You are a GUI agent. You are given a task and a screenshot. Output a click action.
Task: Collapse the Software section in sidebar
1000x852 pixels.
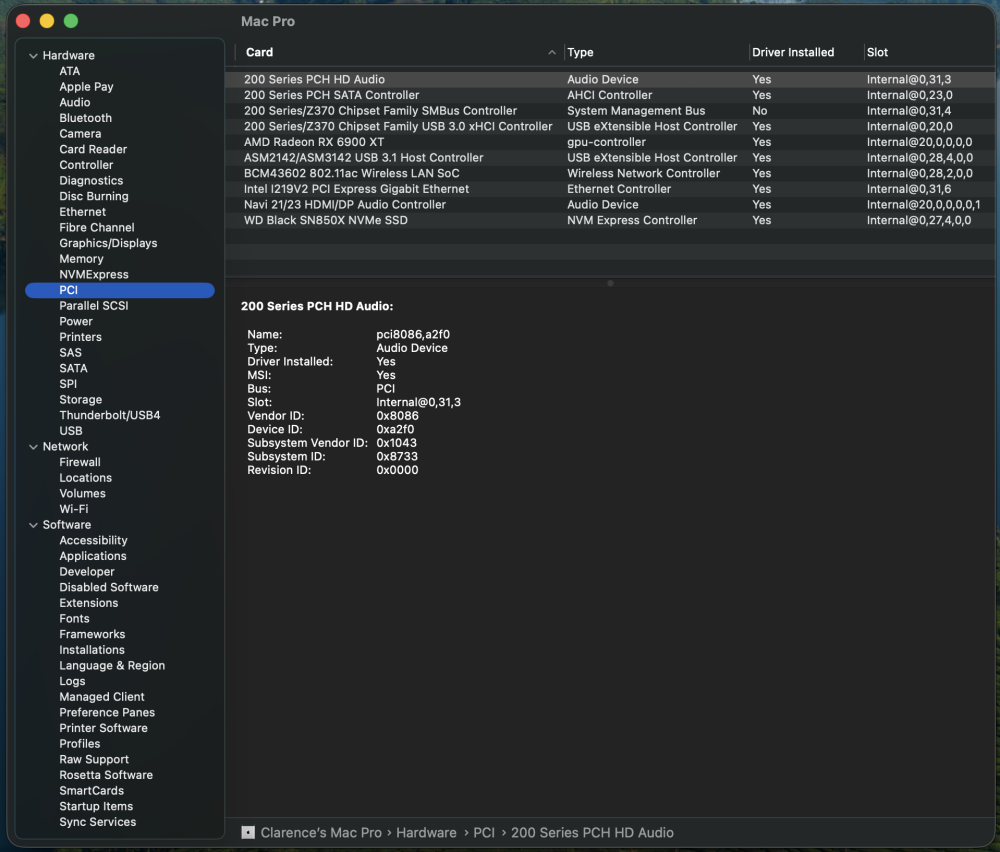coord(33,525)
